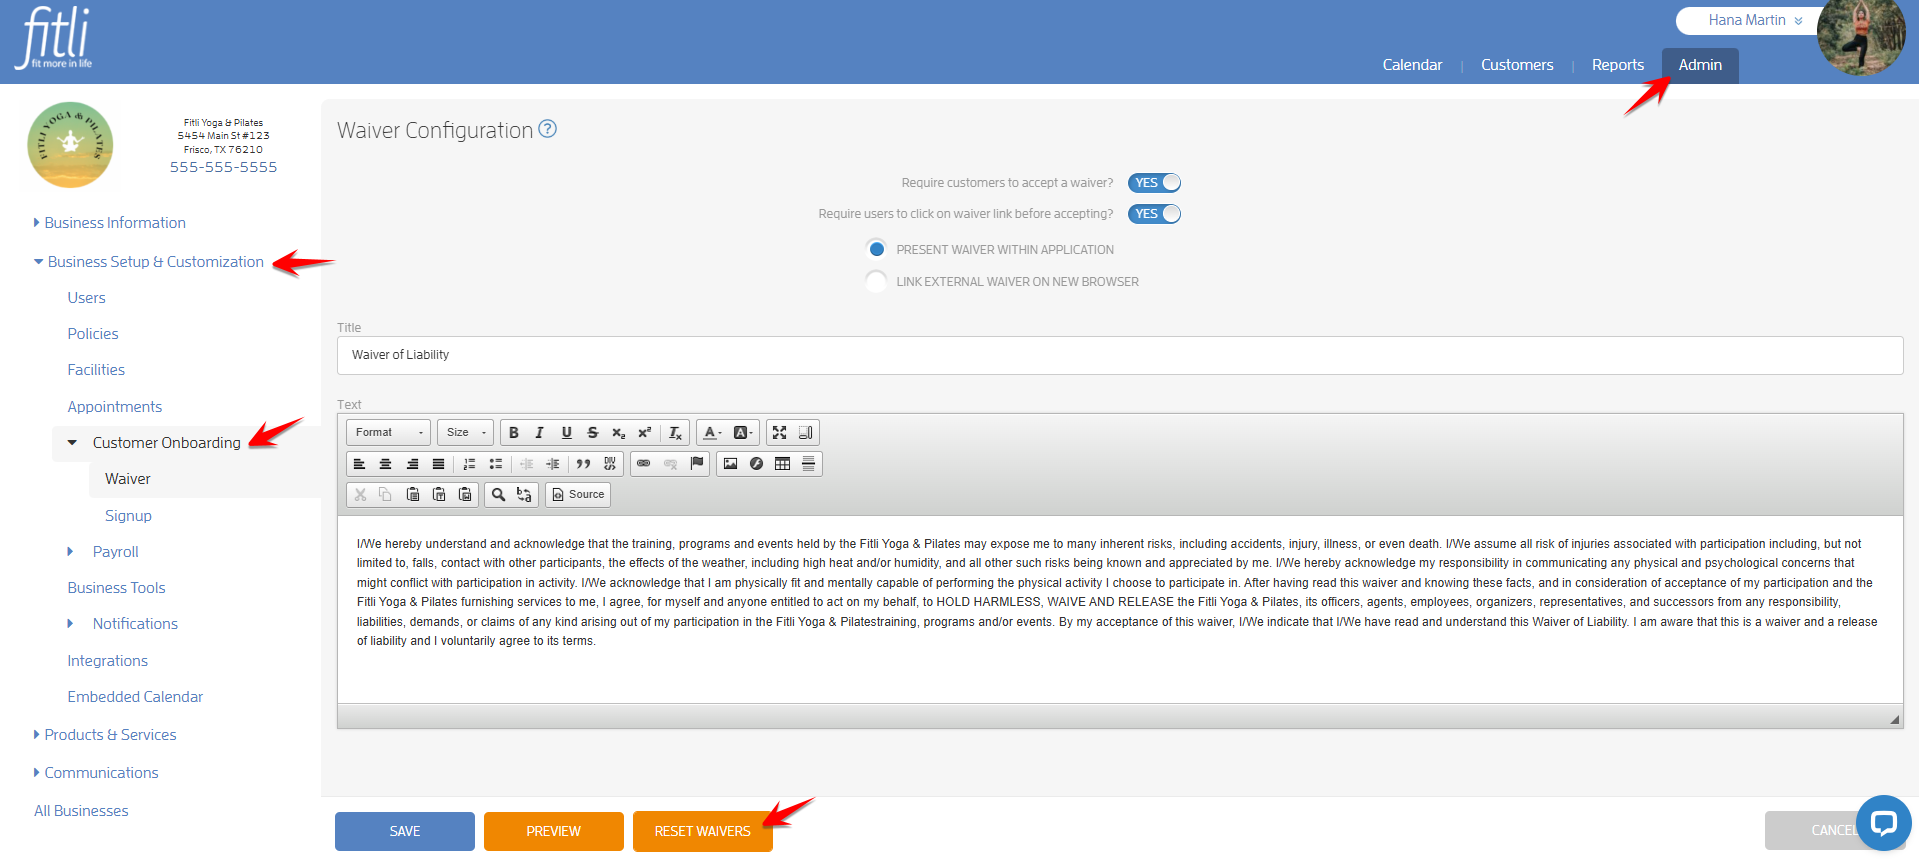Expand the Hana Martin user menu
This screenshot has width=1919, height=866.
point(1754,20)
